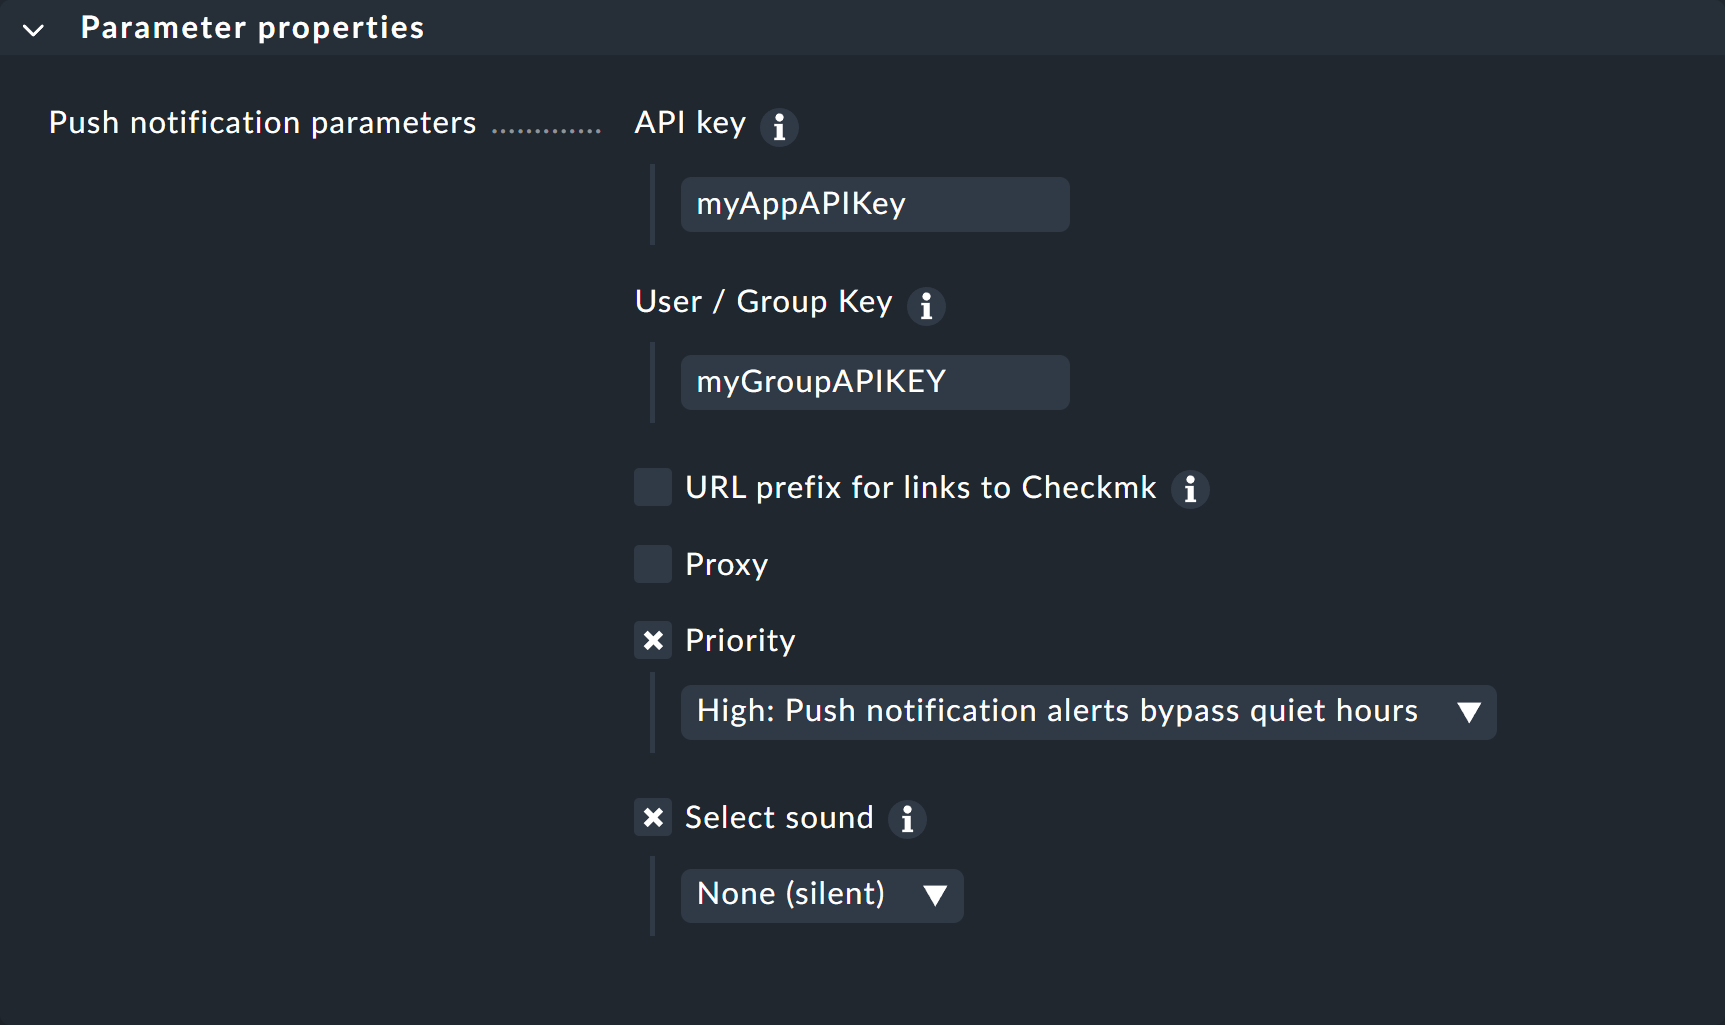The width and height of the screenshot is (1725, 1025).
Task: Enable the URL prefix for links to Checkmk
Action: tap(652, 487)
